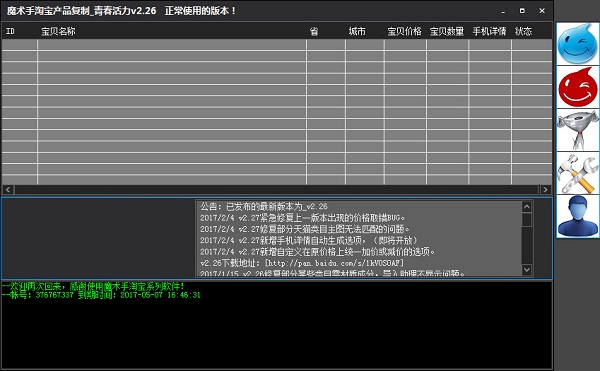Viewport: 600px width, 371px height.
Task: Click the 状态 column header
Action: click(523, 31)
